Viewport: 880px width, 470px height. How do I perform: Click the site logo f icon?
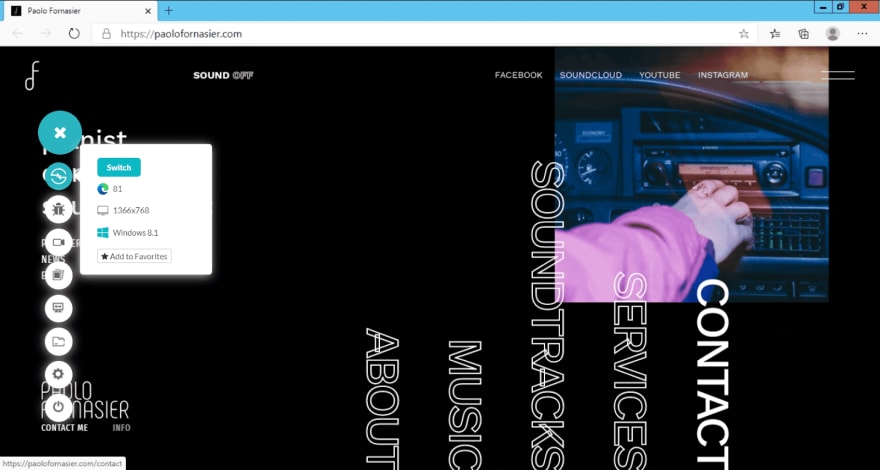click(x=32, y=75)
